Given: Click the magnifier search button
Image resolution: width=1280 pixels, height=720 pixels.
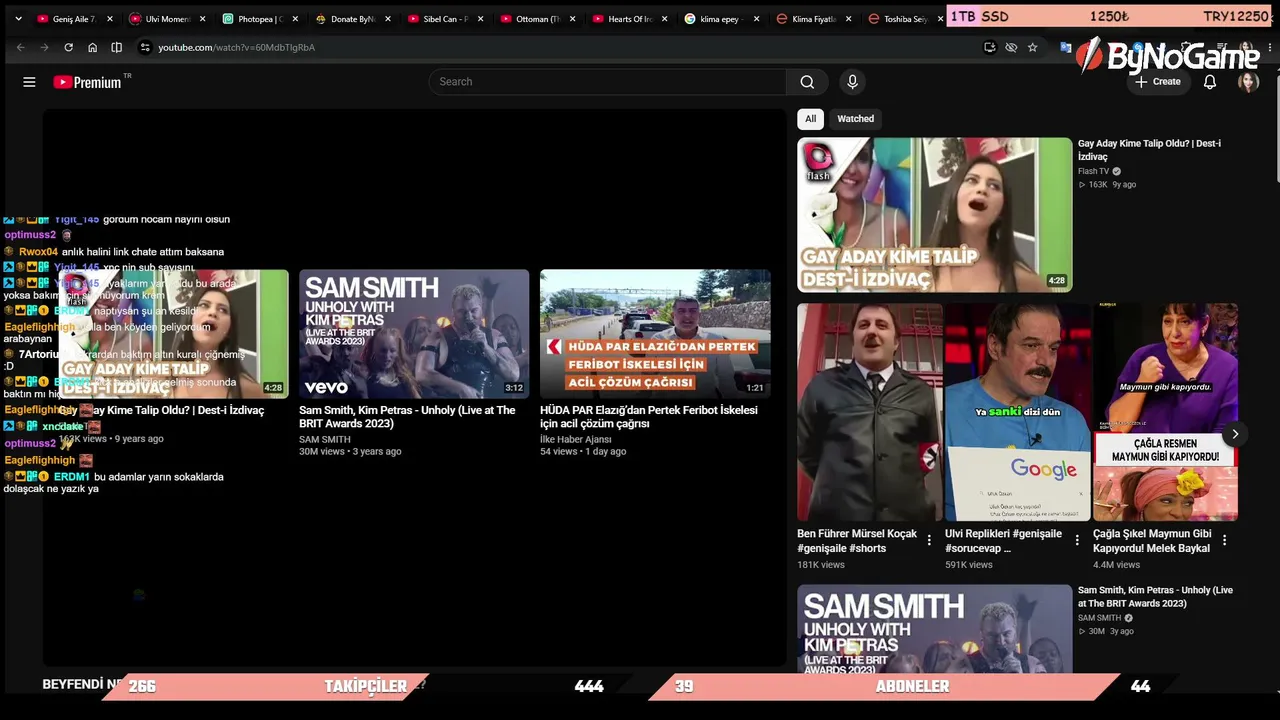Looking at the screenshot, I should 807,82.
